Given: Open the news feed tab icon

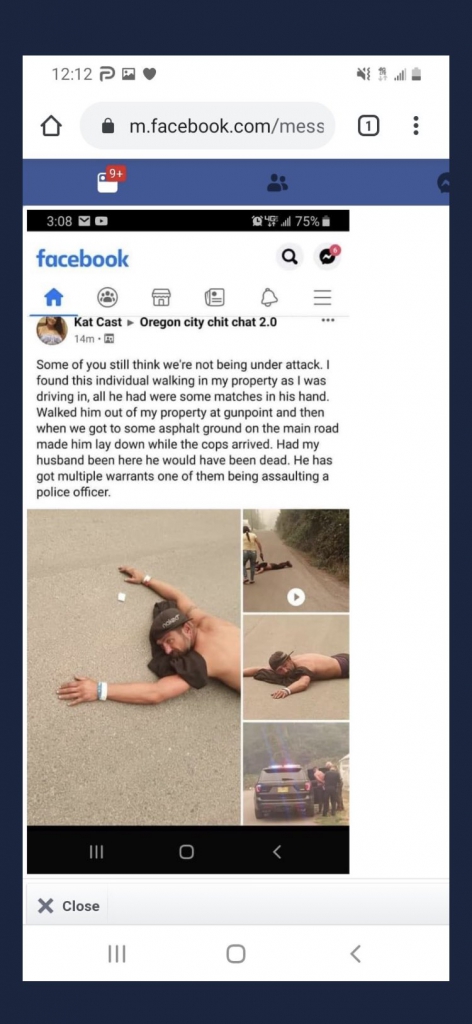Looking at the screenshot, I should pos(215,298).
